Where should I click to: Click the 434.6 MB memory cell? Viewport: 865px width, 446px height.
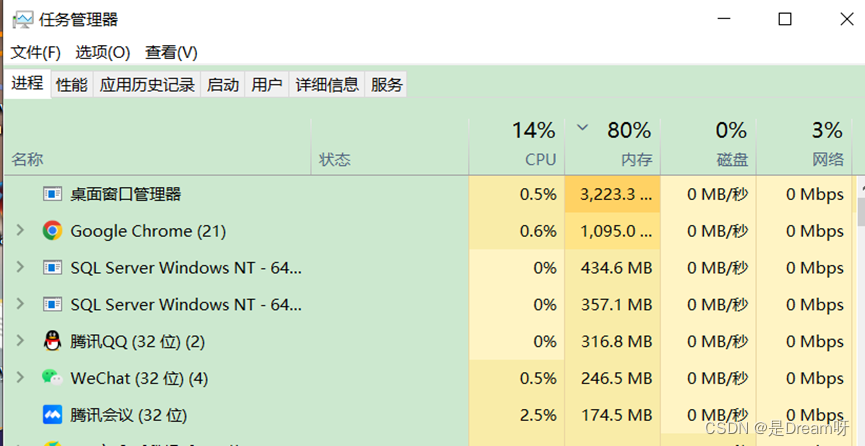(x=612, y=268)
